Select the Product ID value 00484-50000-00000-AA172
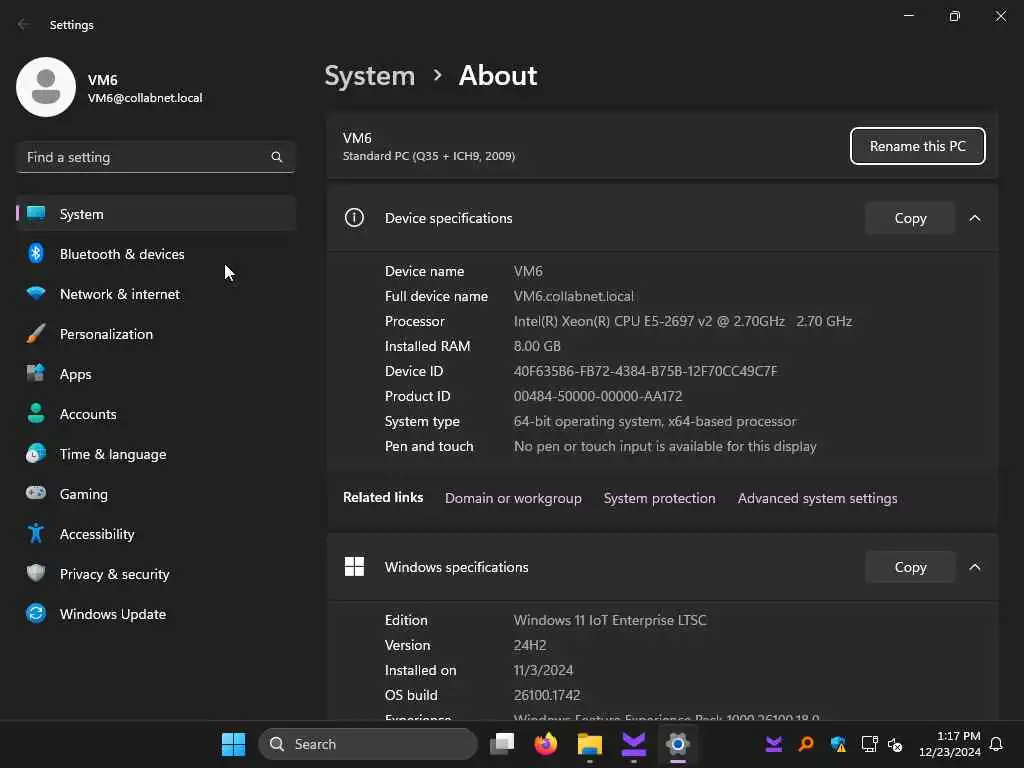 598,396
